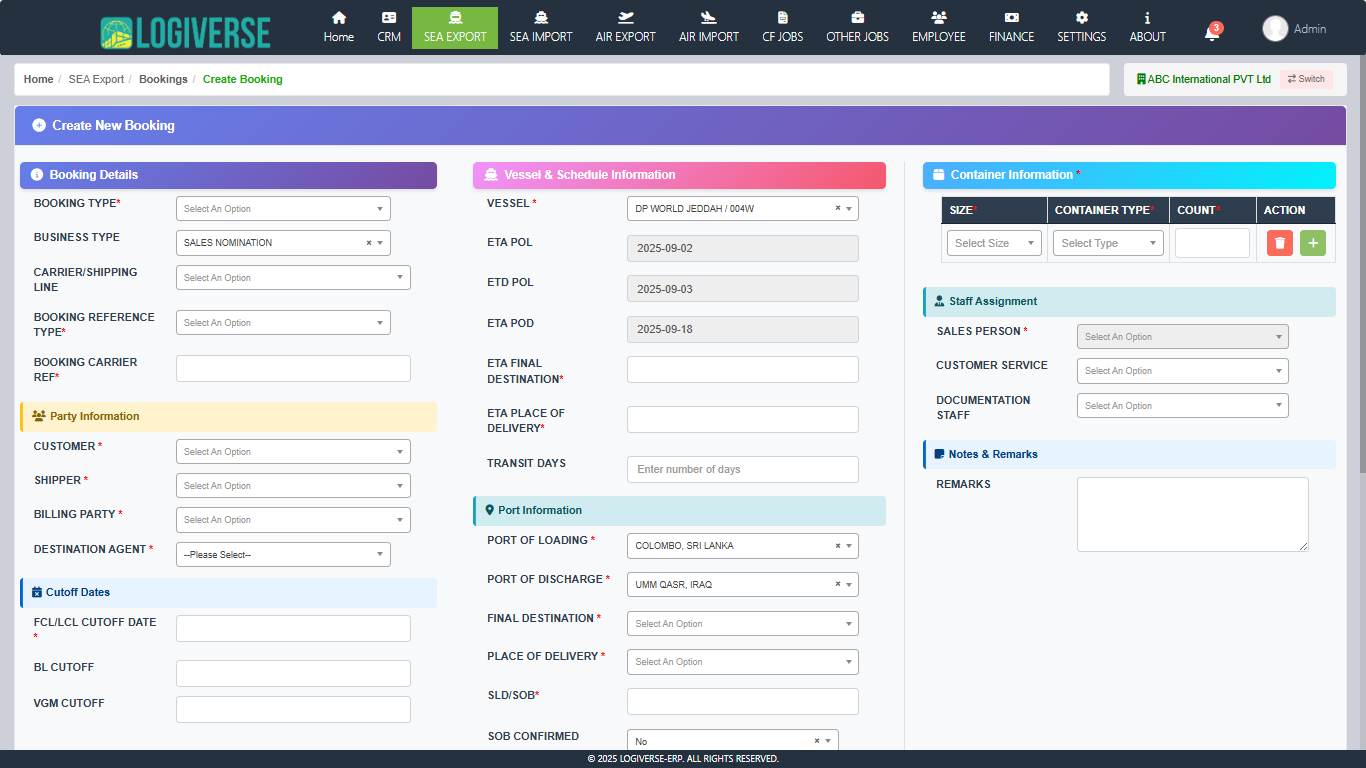Expand the Customer dropdown
The image size is (1366, 768).
293,452
